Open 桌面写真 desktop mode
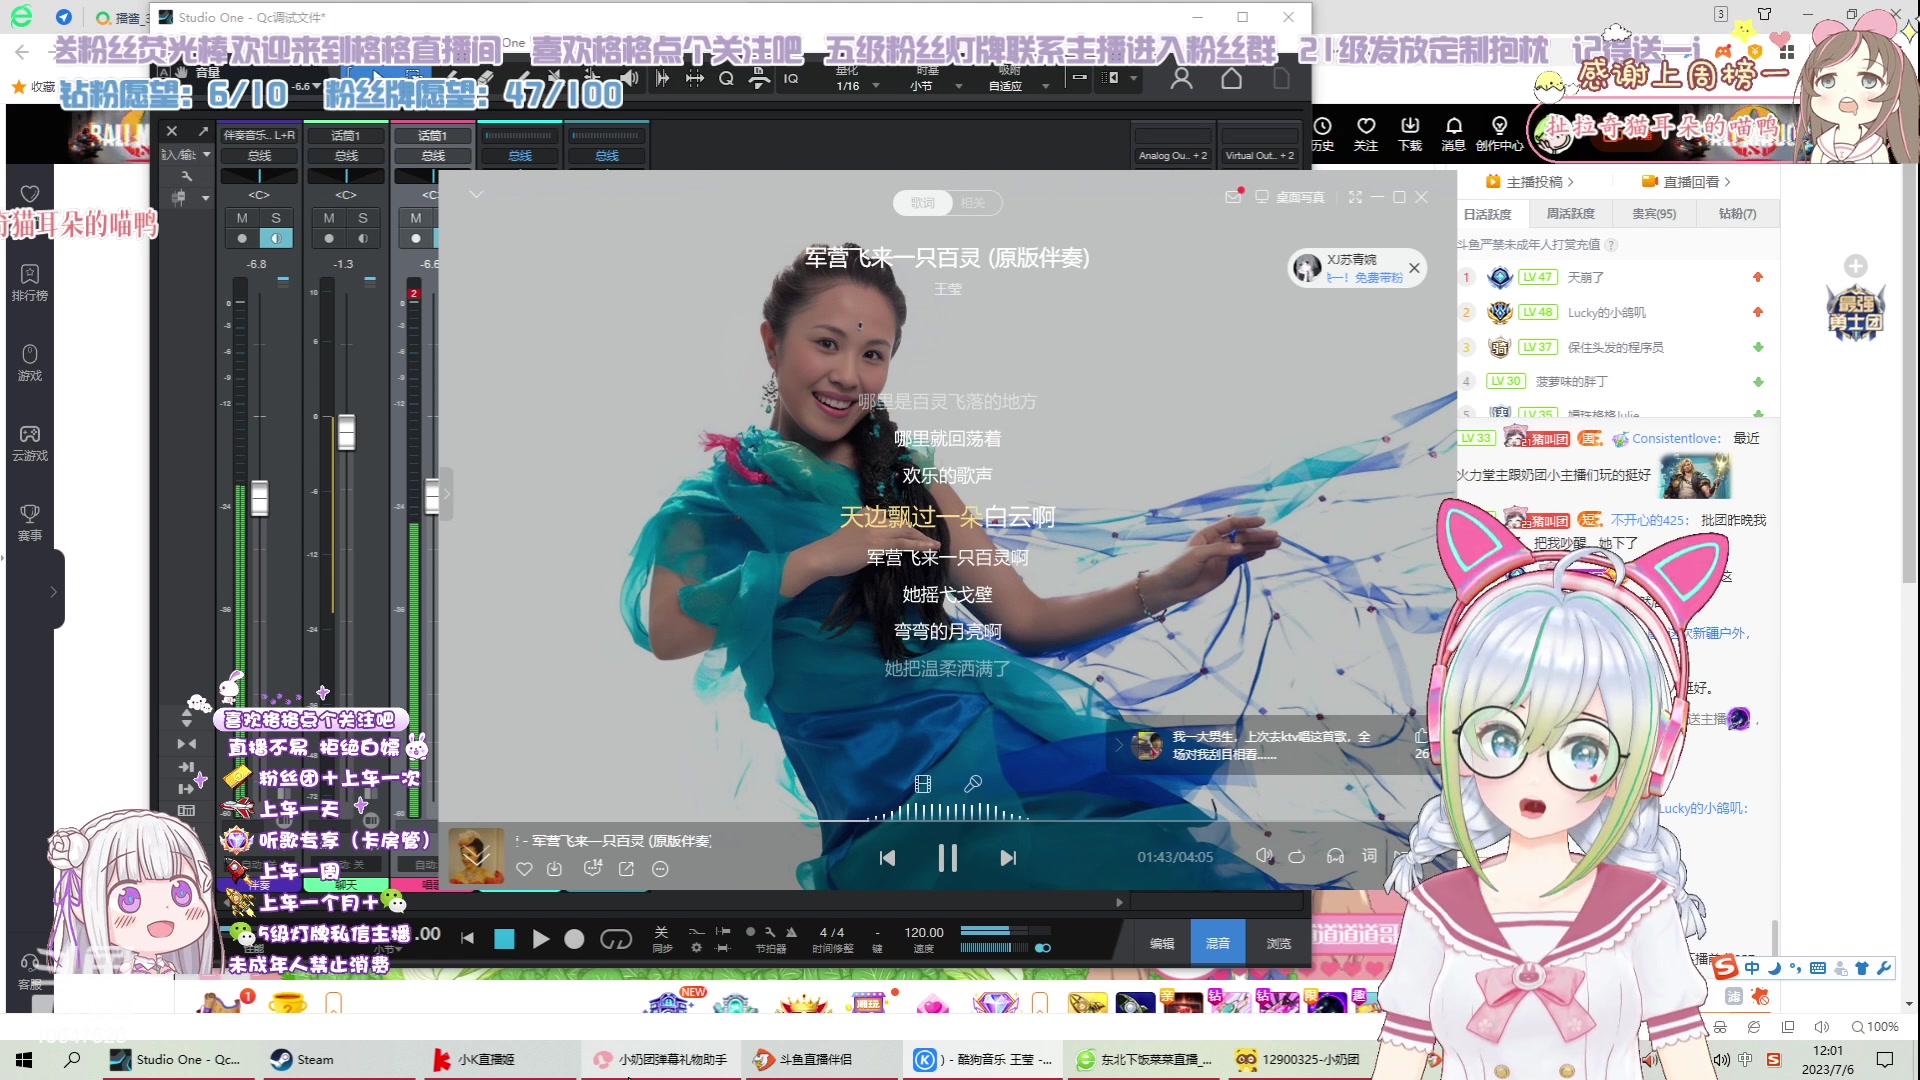This screenshot has height=1080, width=1920. click(1290, 197)
